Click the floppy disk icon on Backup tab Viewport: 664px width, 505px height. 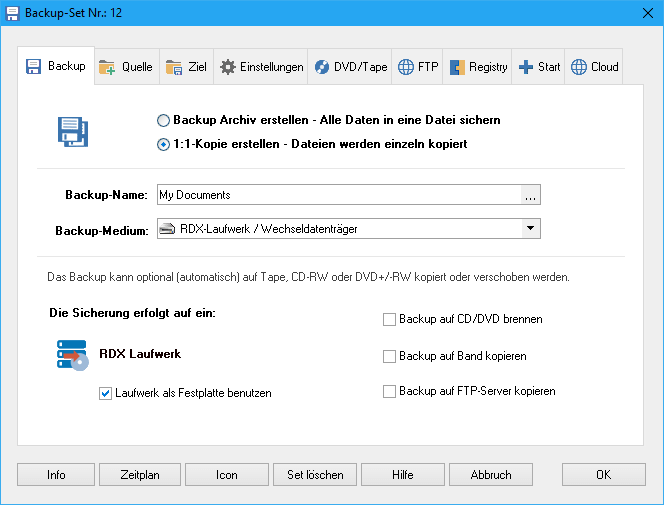[x=33, y=66]
